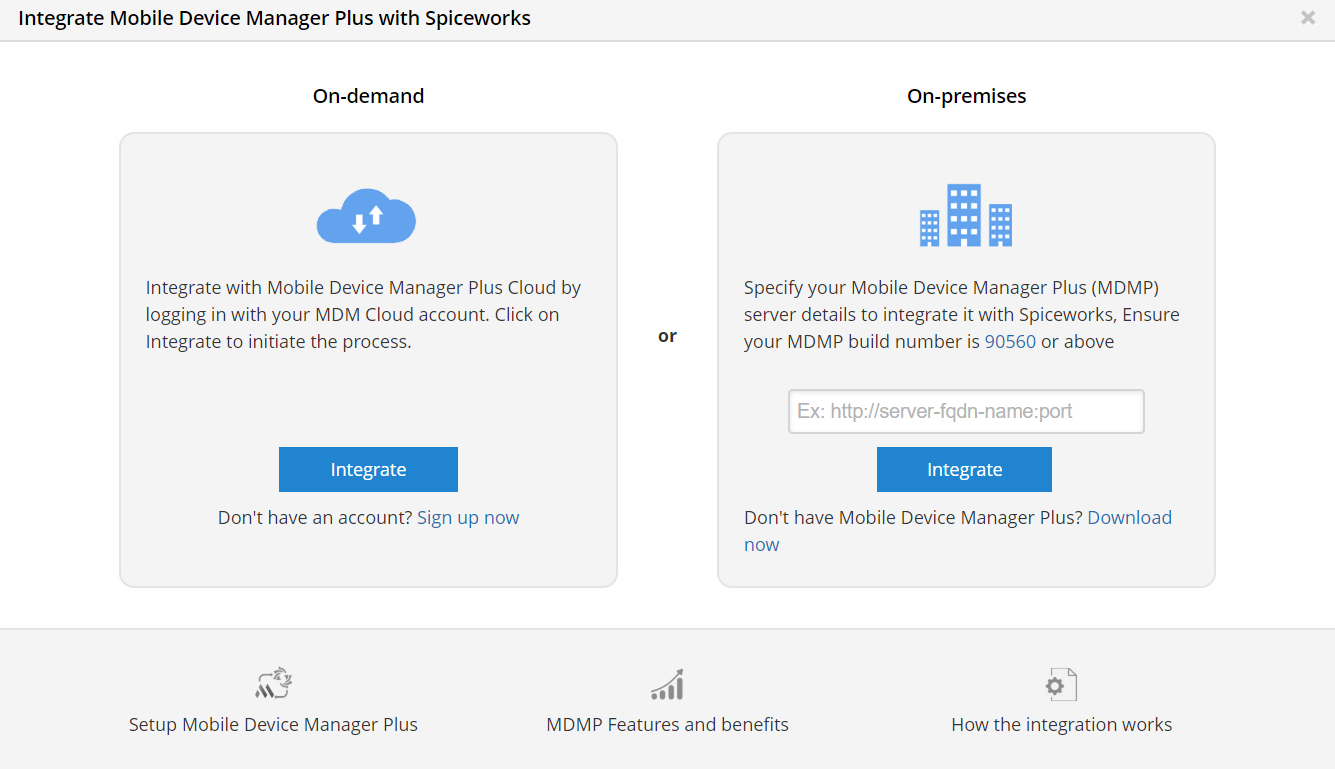Viewport: 1335px width, 769px height.
Task: Click the gear document integration icon
Action: 1061,684
